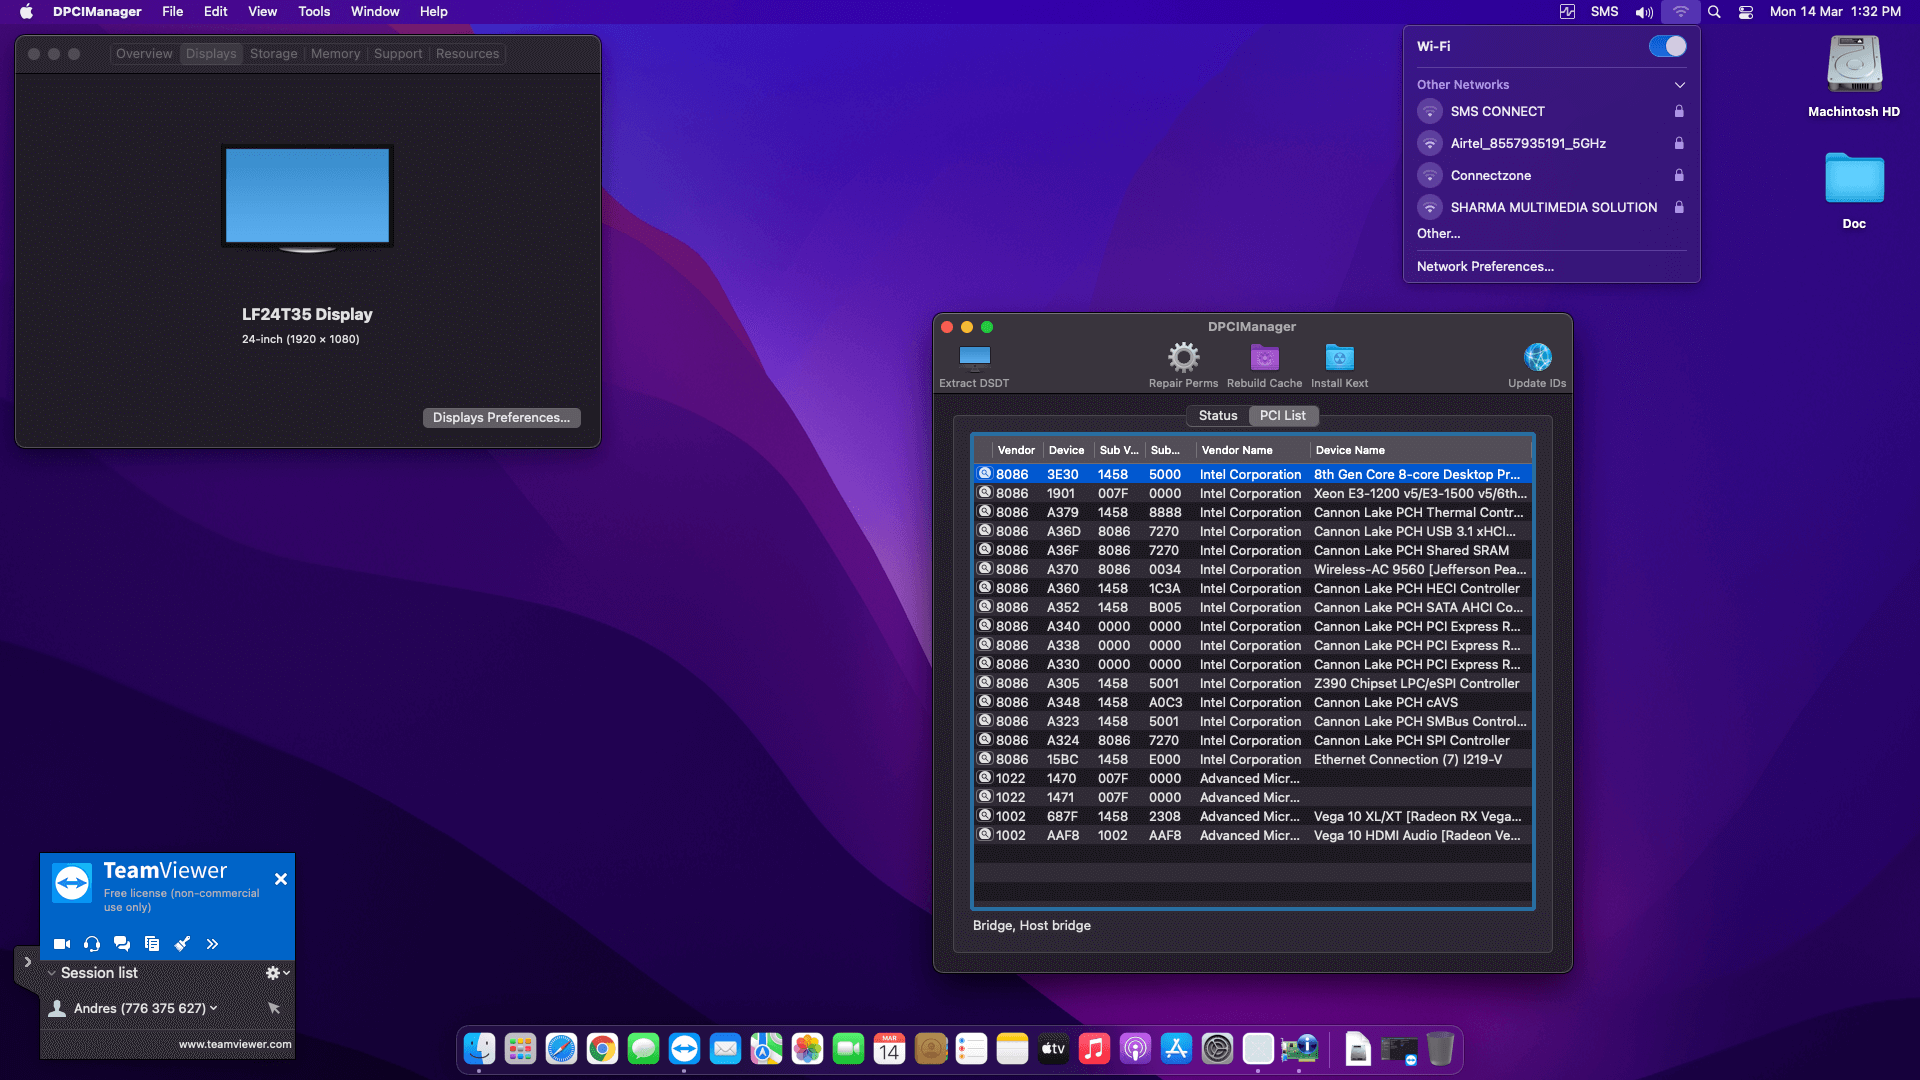
Task: Select the Ethernet Connection (7) I219-V row
Action: pos(1252,760)
